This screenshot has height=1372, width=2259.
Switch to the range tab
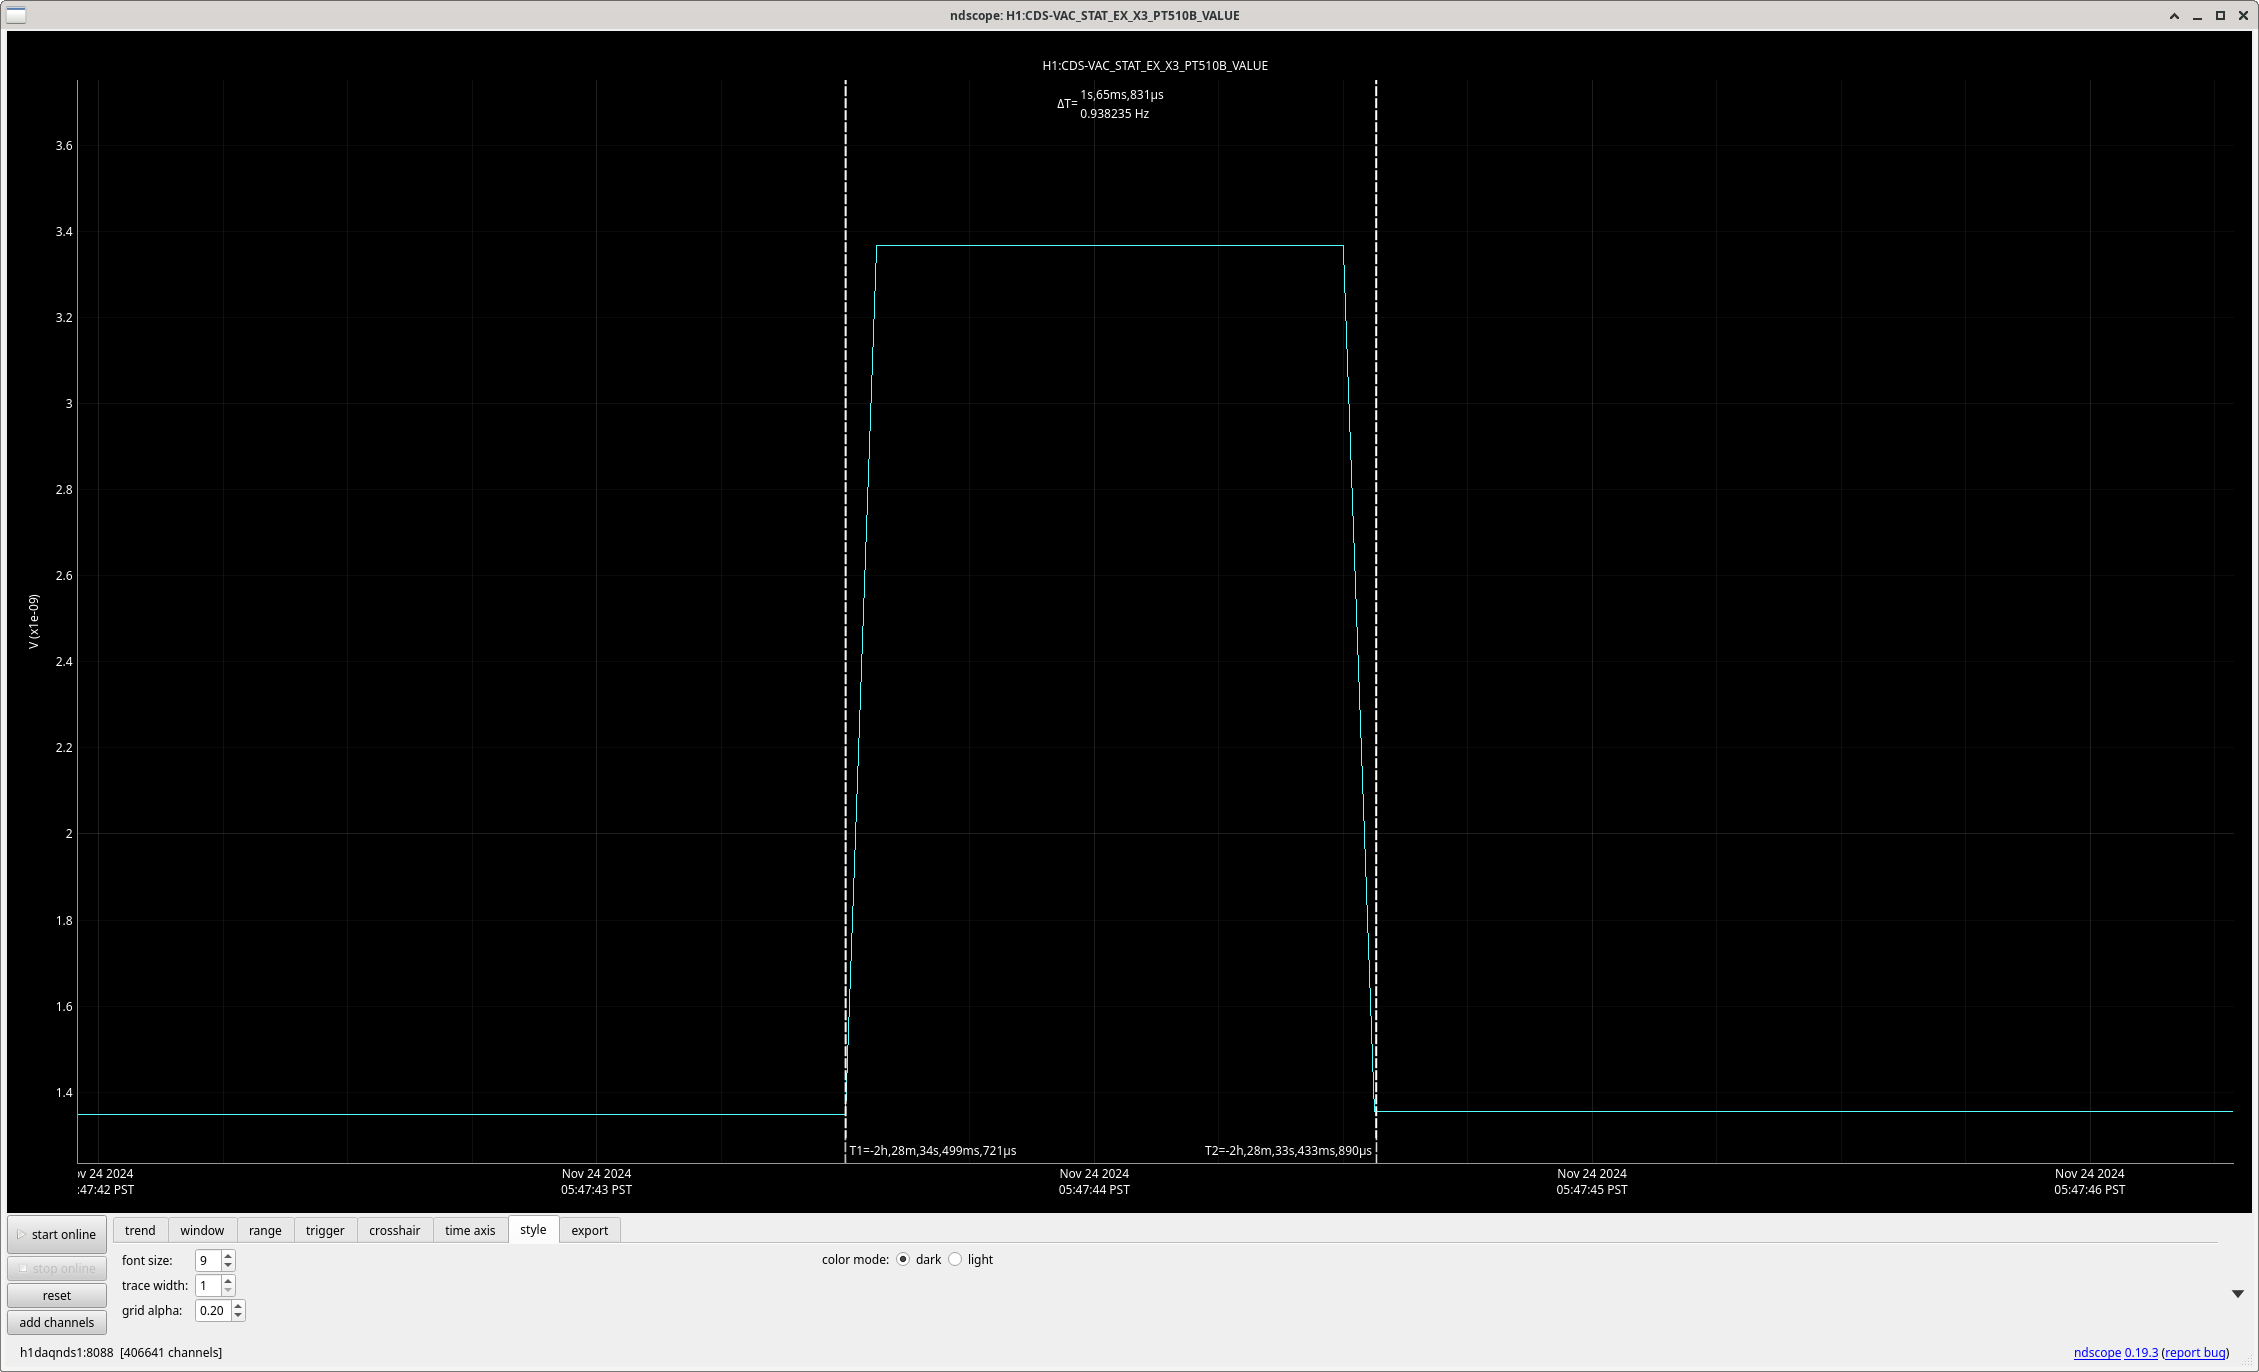pos(265,1230)
